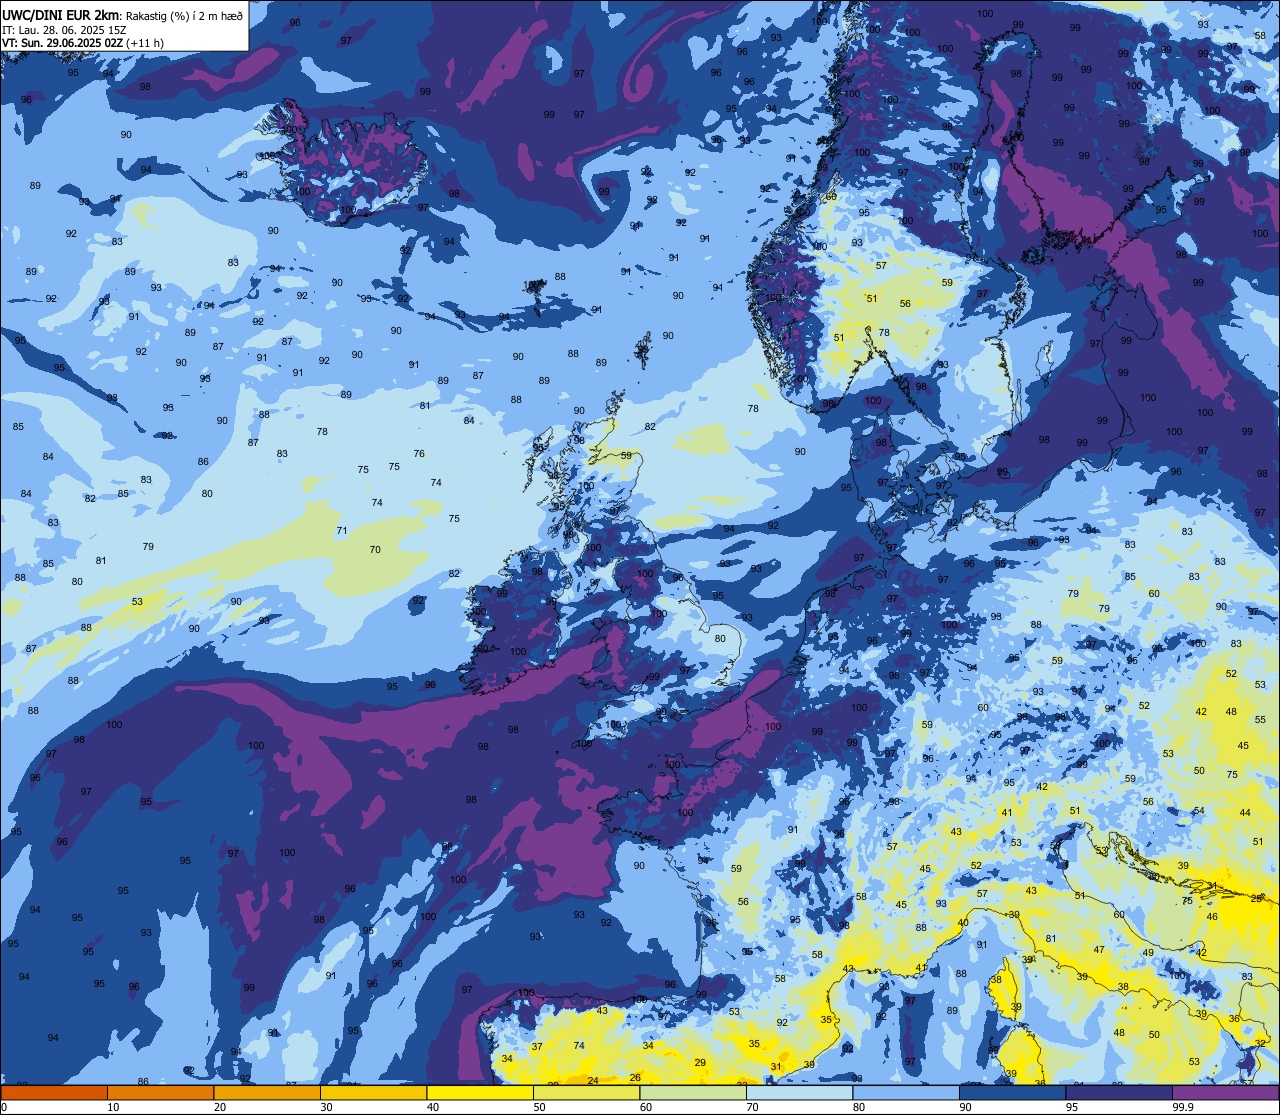Click the '99.9' label on the color scale

[x=1183, y=1107]
